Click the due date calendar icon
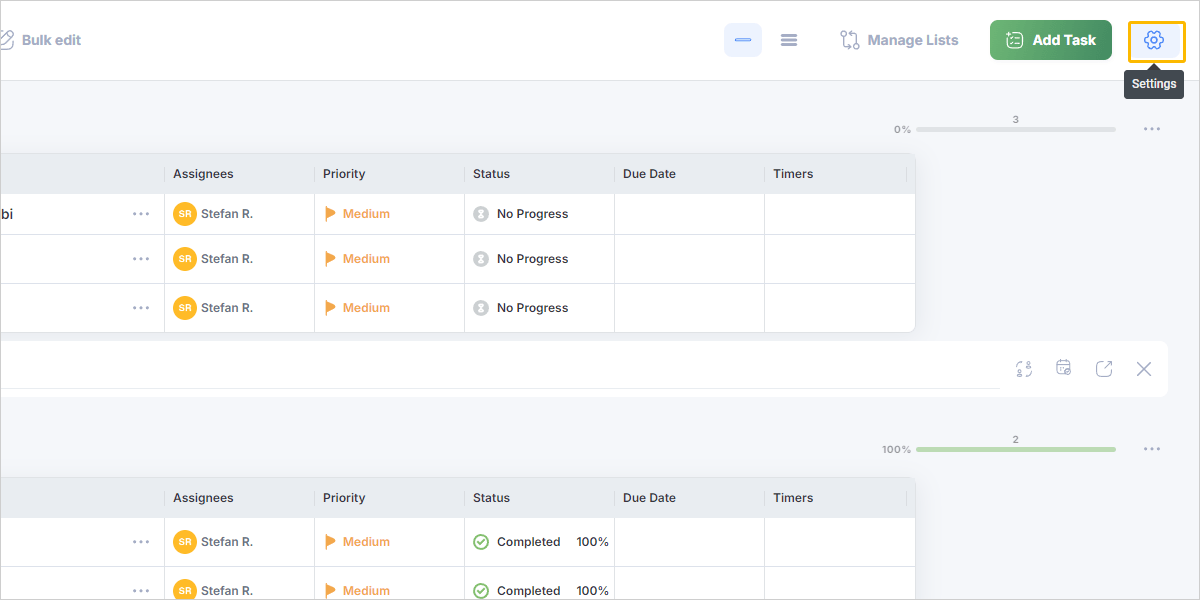The width and height of the screenshot is (1200, 600). (x=1064, y=369)
